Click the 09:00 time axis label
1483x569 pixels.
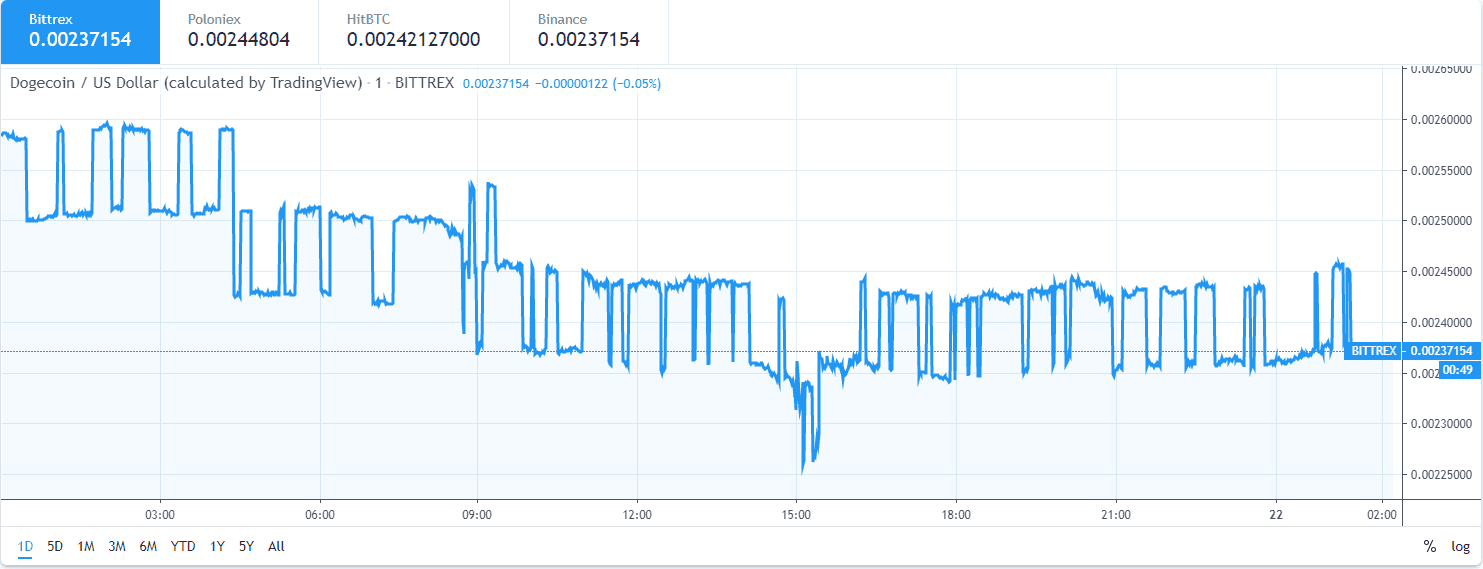(x=477, y=515)
